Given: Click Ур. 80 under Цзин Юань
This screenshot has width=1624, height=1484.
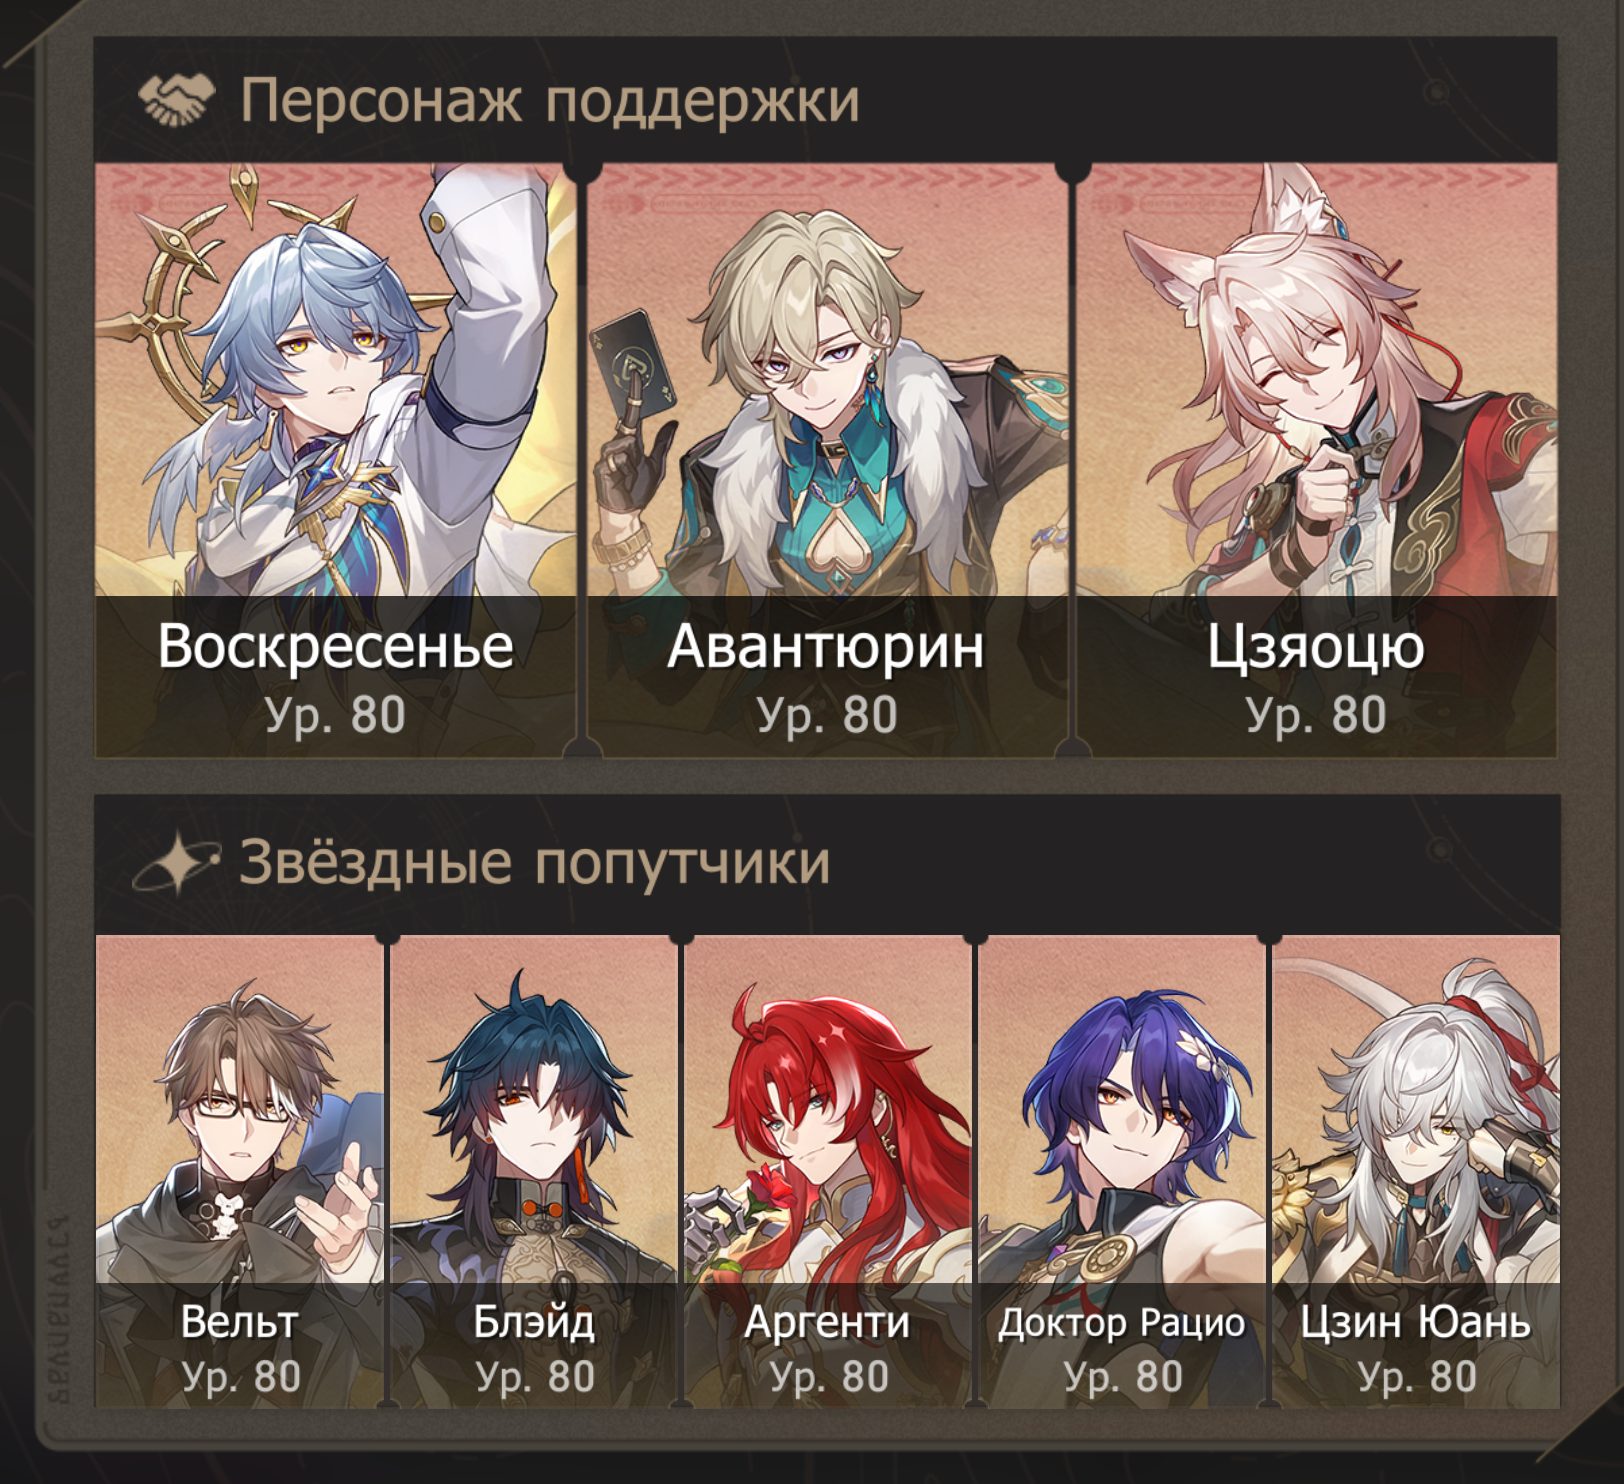Looking at the screenshot, I should [1417, 1377].
